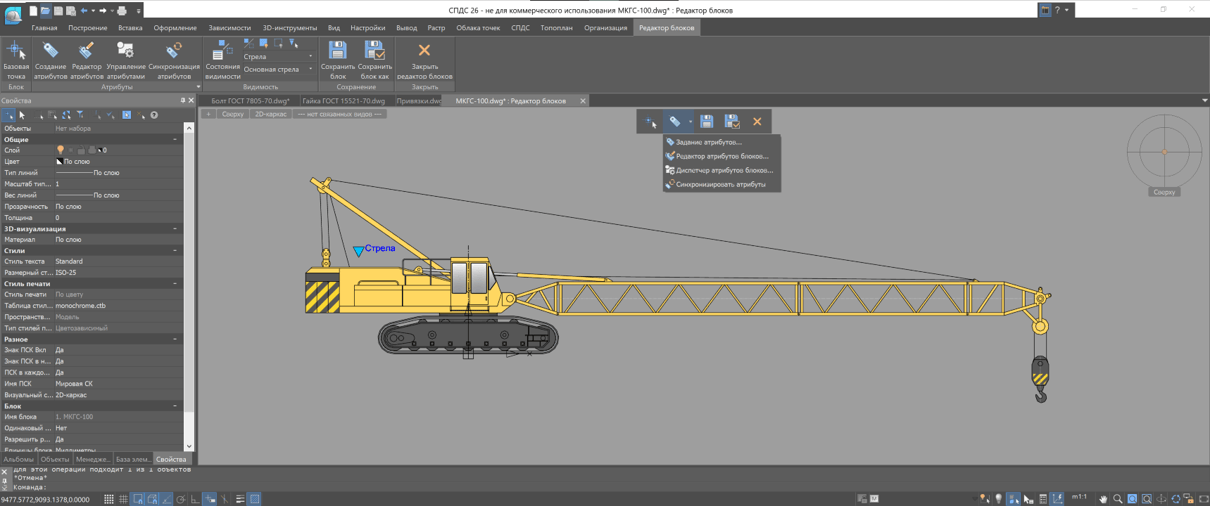Open the Главная ribbon tab

[44, 28]
